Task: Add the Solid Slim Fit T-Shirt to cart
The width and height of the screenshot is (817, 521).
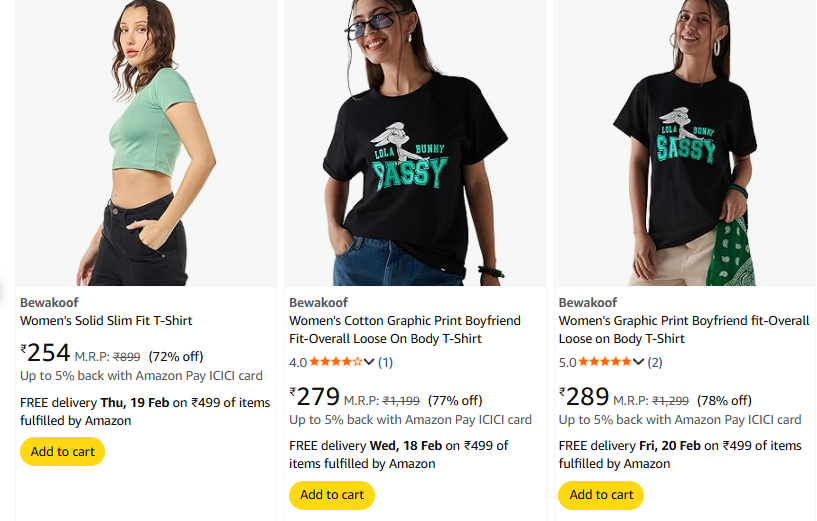Action: click(x=62, y=451)
